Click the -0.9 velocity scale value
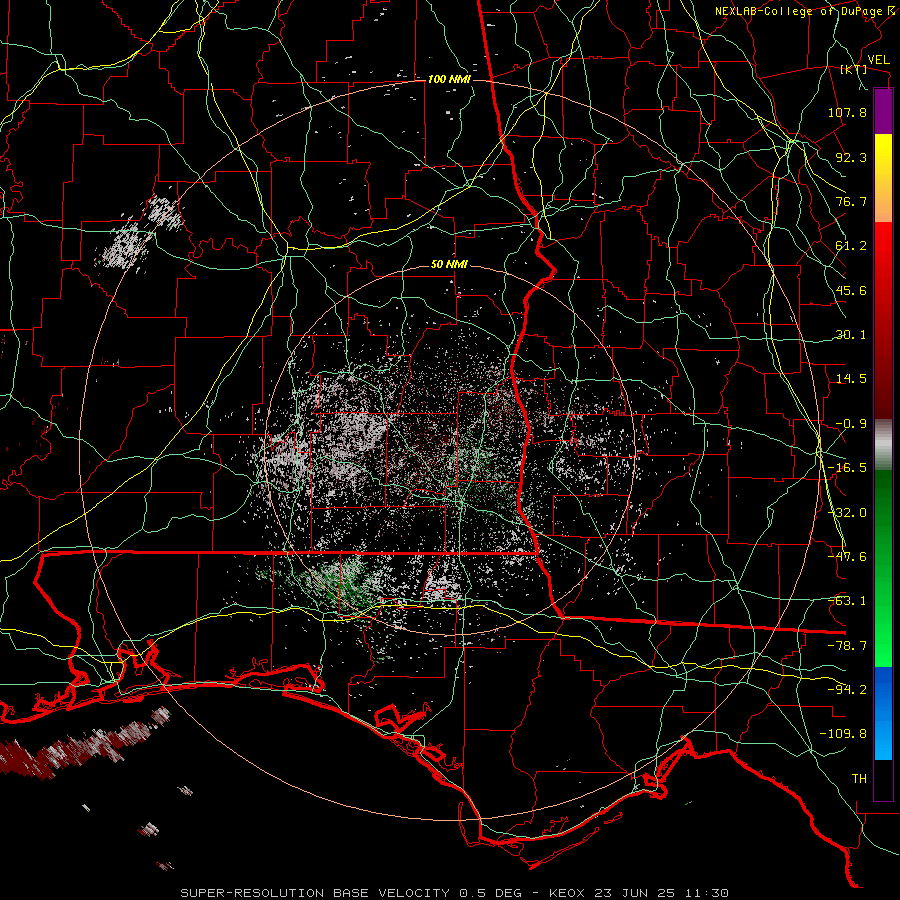The image size is (900, 900). coord(851,424)
